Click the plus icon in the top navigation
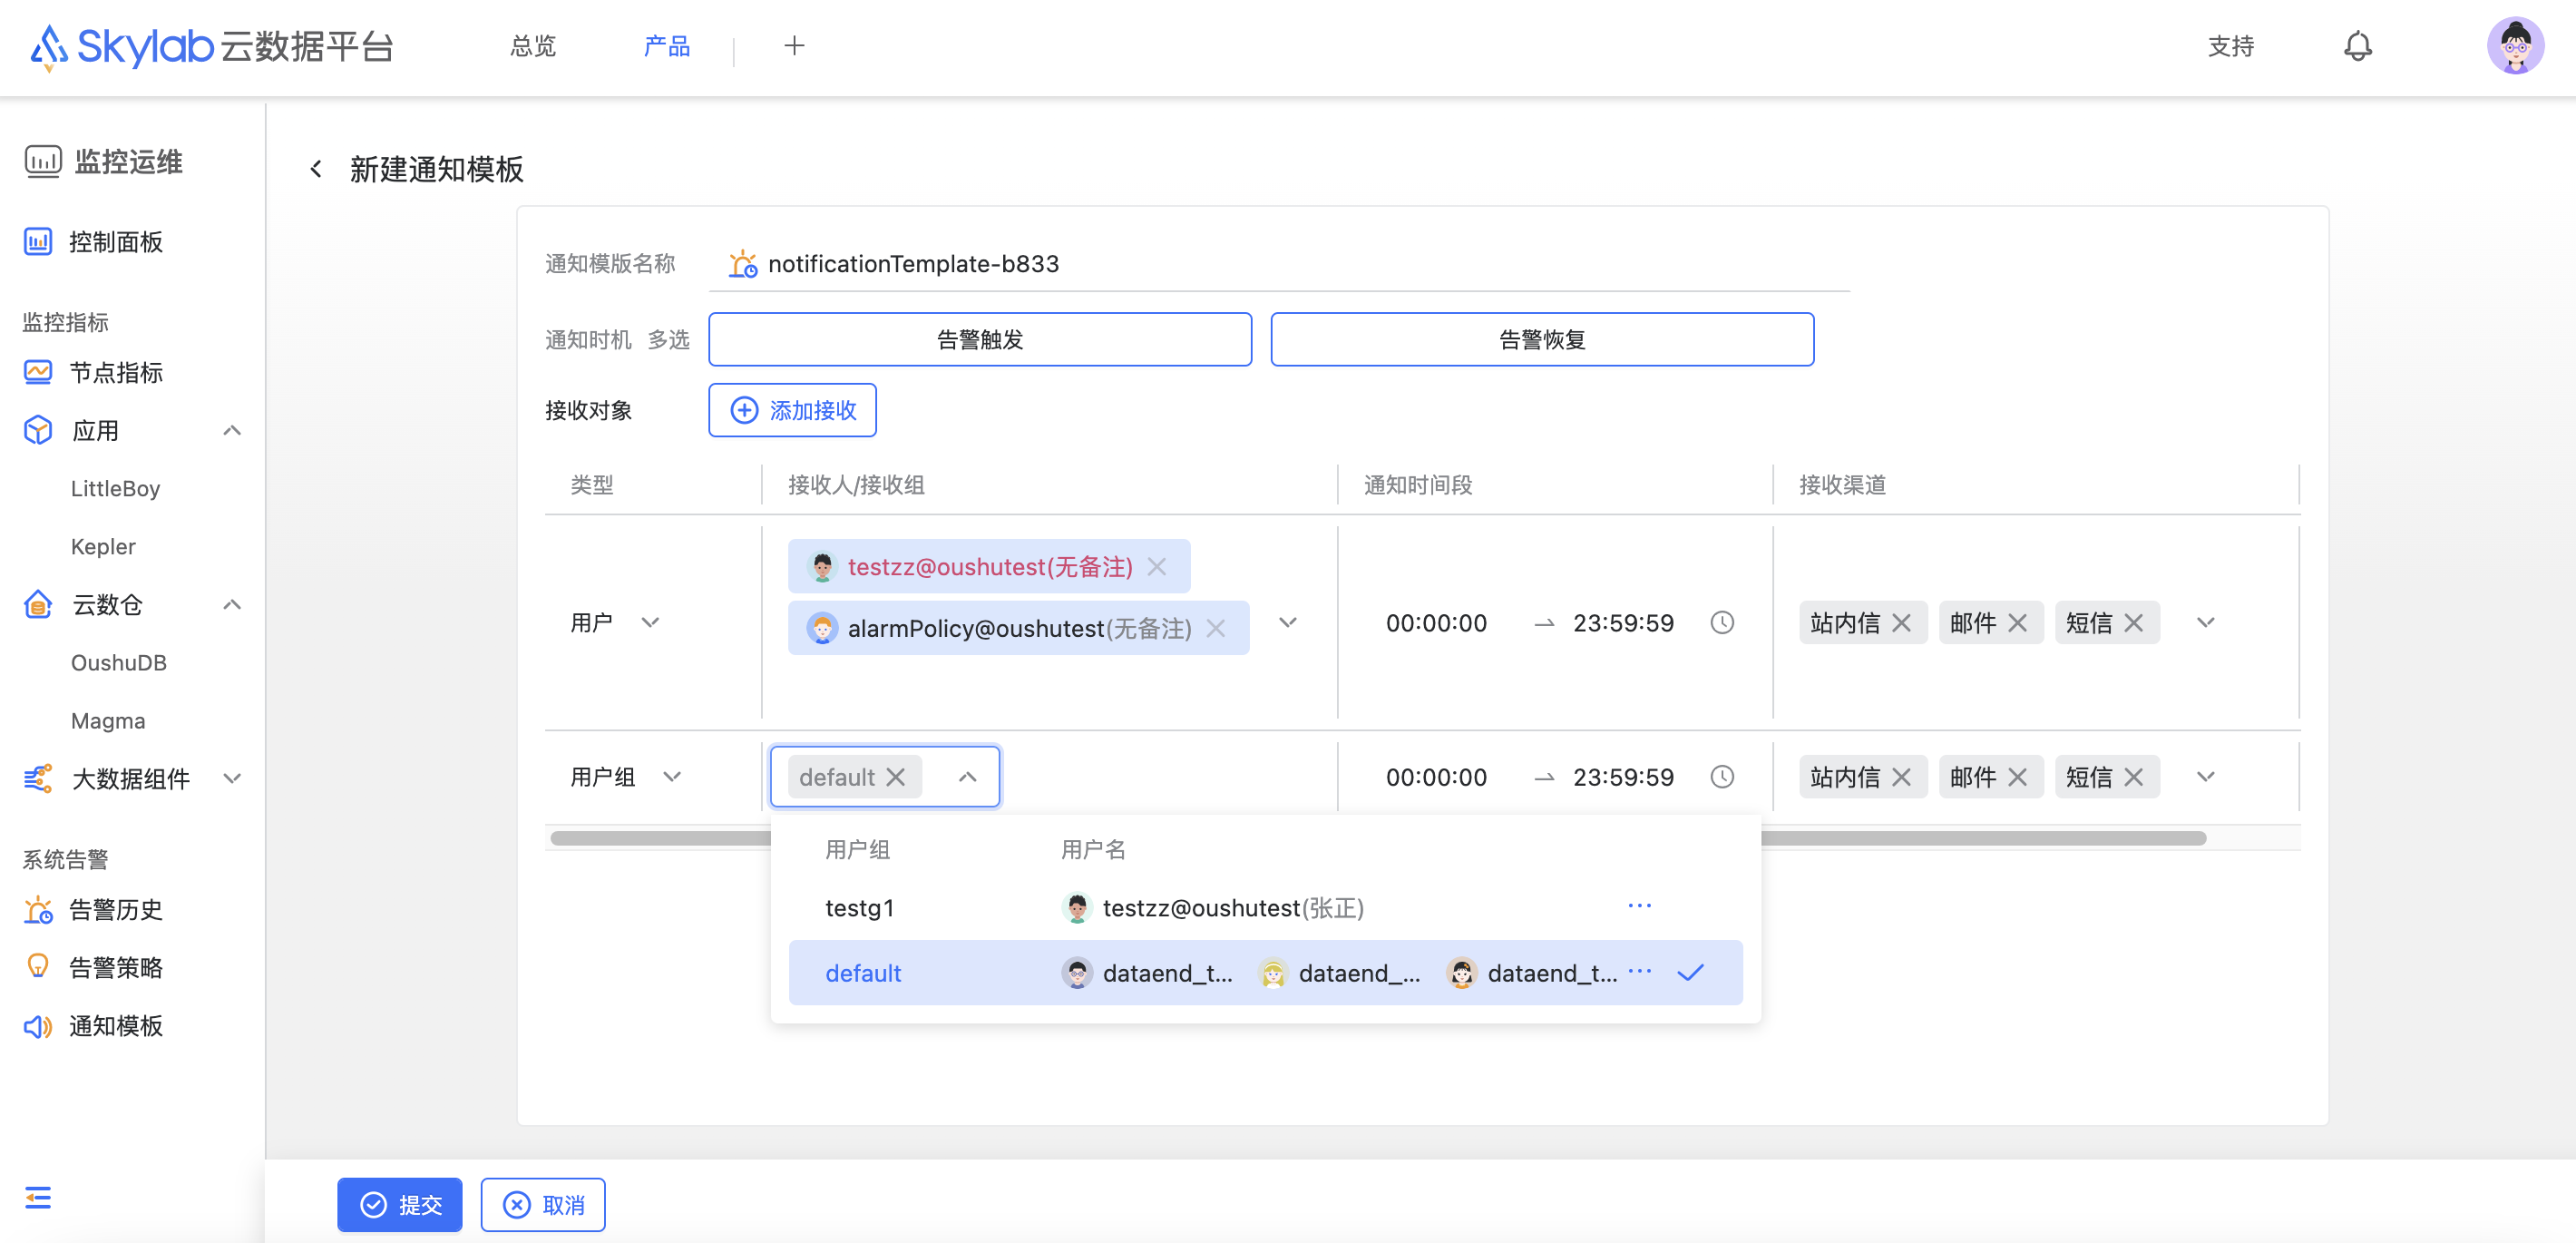The width and height of the screenshot is (2576, 1243). [x=794, y=46]
